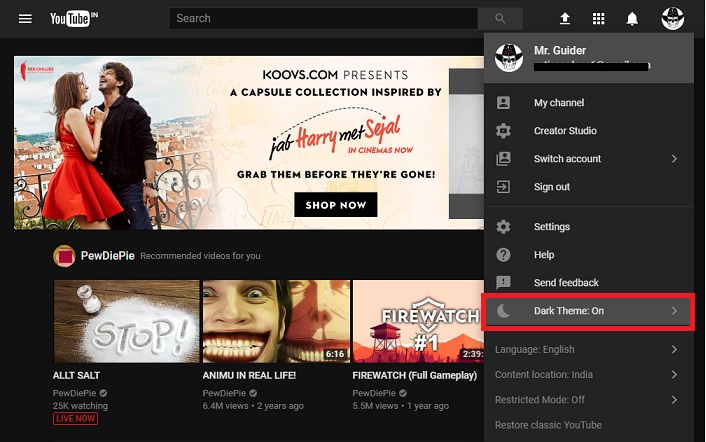The height and width of the screenshot is (442, 706).
Task: Open the YouTube apps grid icon
Action: tap(598, 18)
